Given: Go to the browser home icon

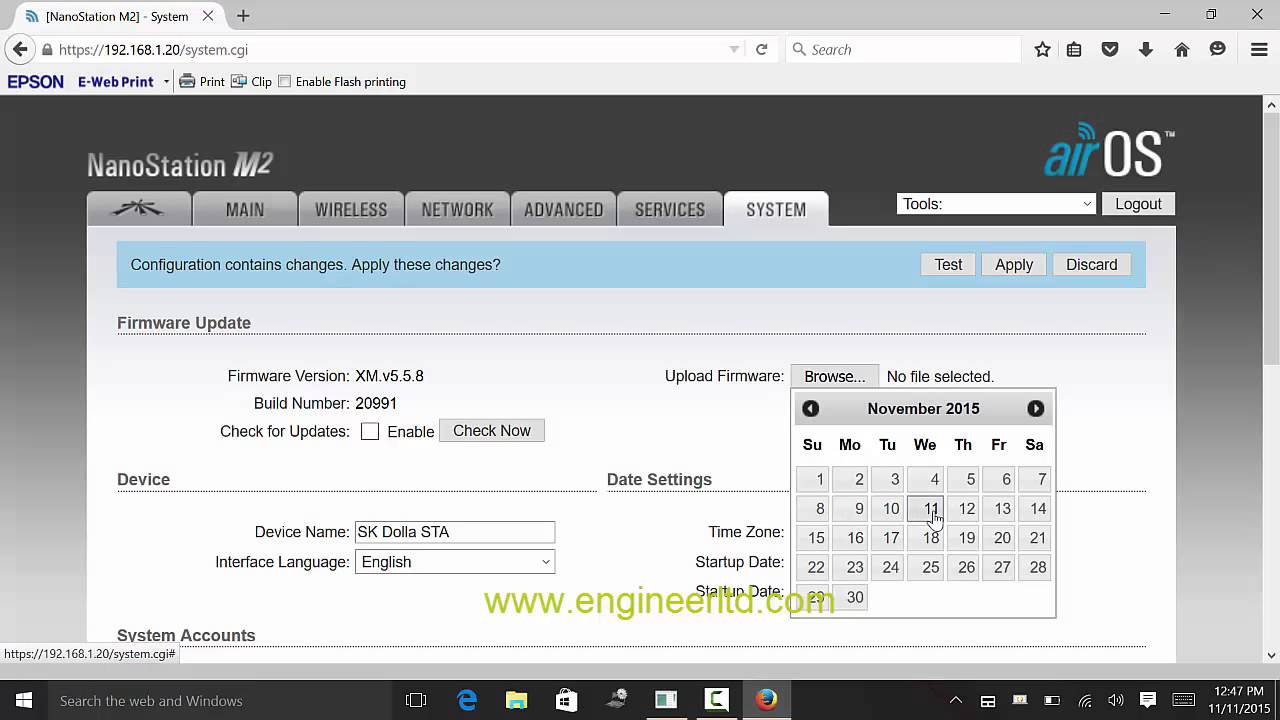Looking at the screenshot, I should (x=1182, y=49).
